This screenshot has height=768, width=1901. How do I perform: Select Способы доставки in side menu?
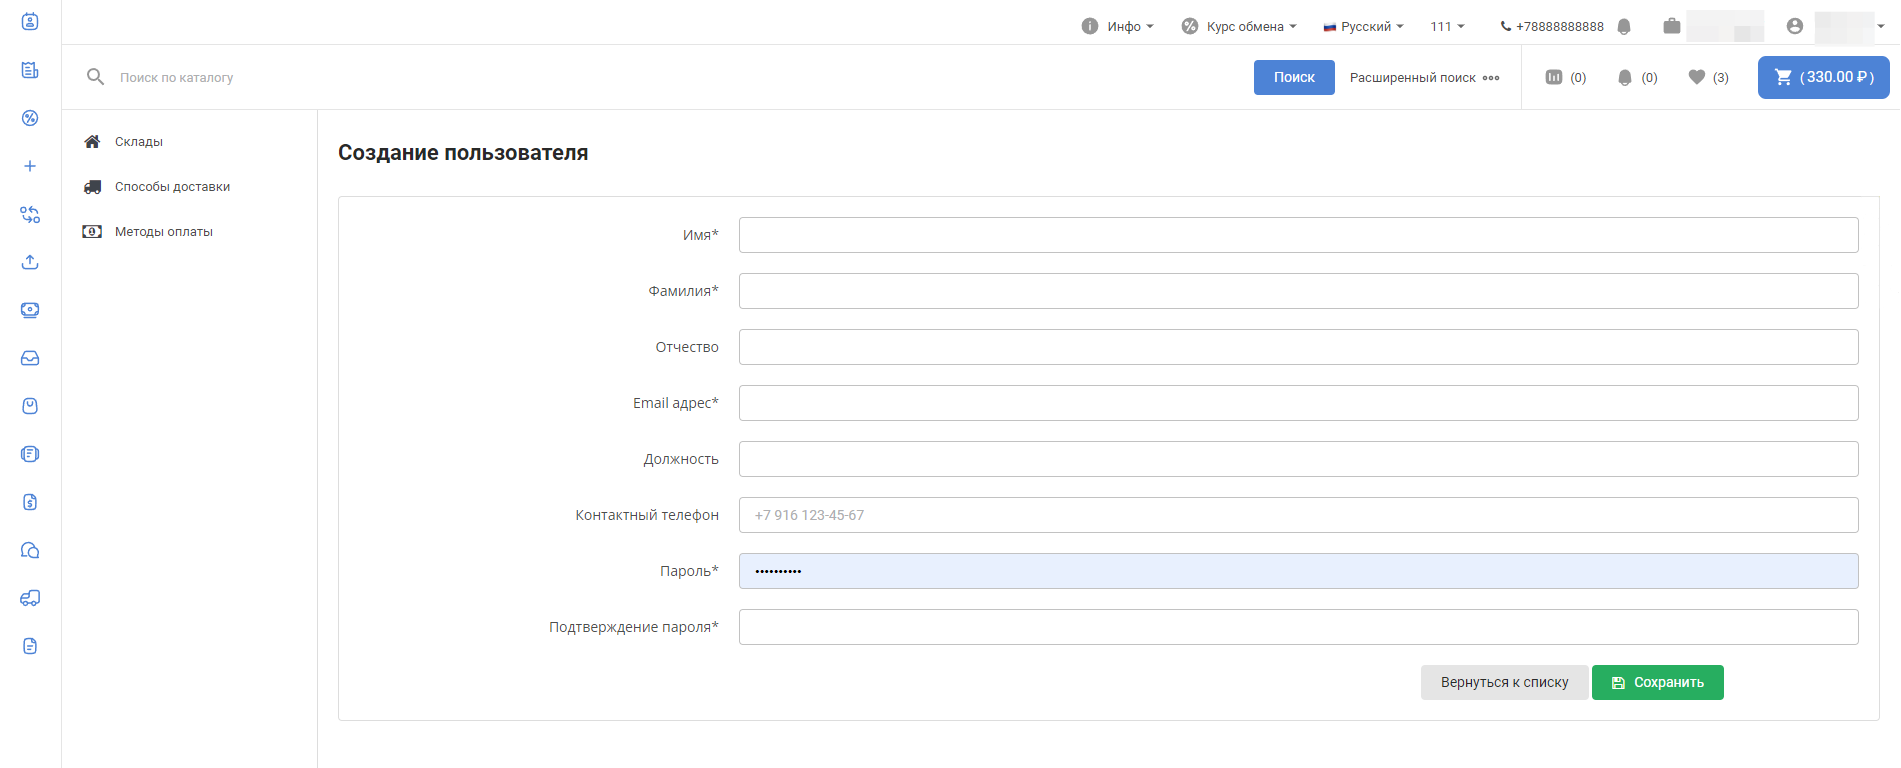pyautogui.click(x=172, y=187)
